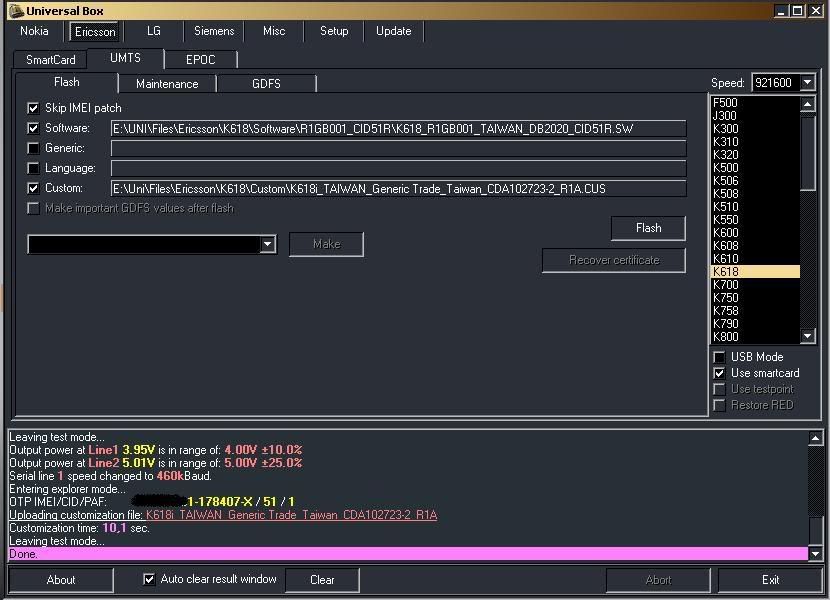The image size is (830, 600).
Task: Click the Flash button
Action: [x=648, y=228]
